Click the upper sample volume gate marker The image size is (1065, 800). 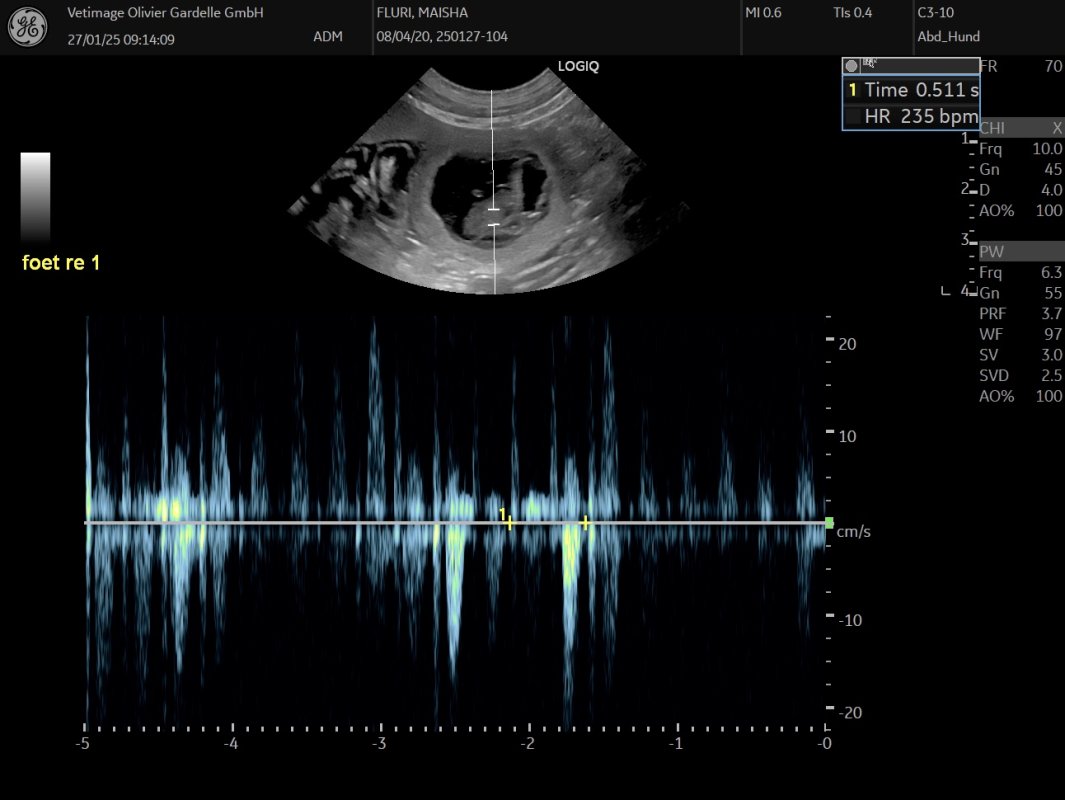[492, 210]
